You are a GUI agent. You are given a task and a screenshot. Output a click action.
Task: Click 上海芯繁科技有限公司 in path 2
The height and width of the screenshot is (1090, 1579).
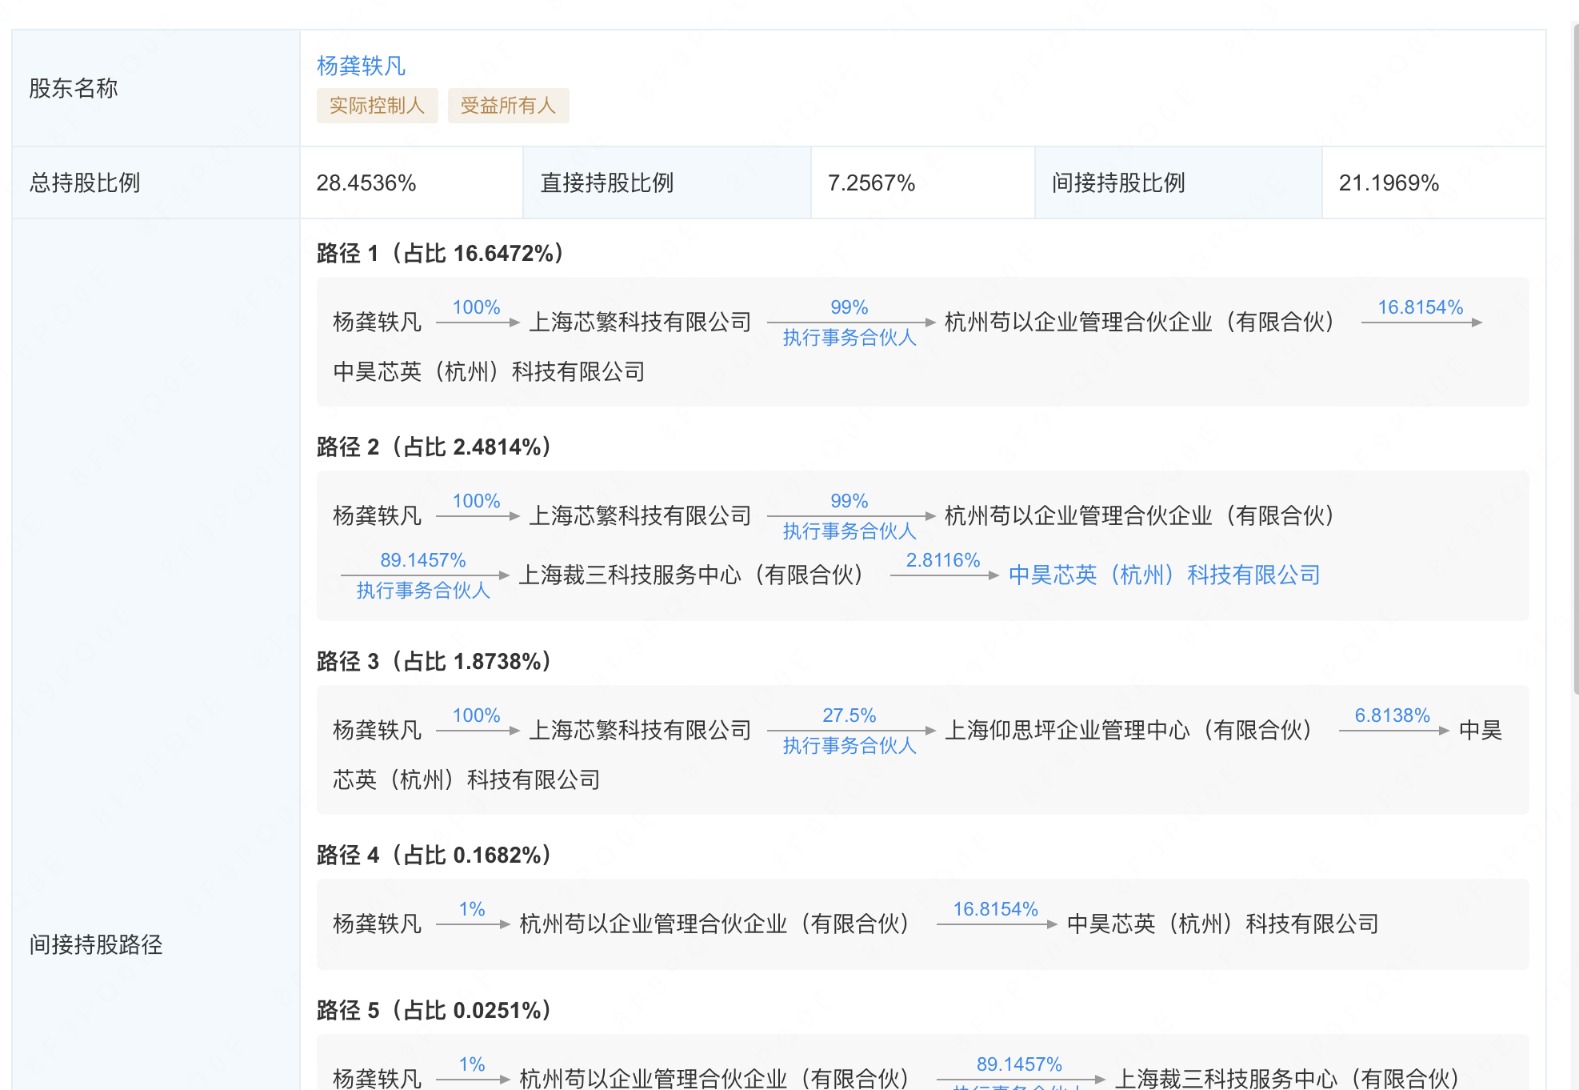640,516
